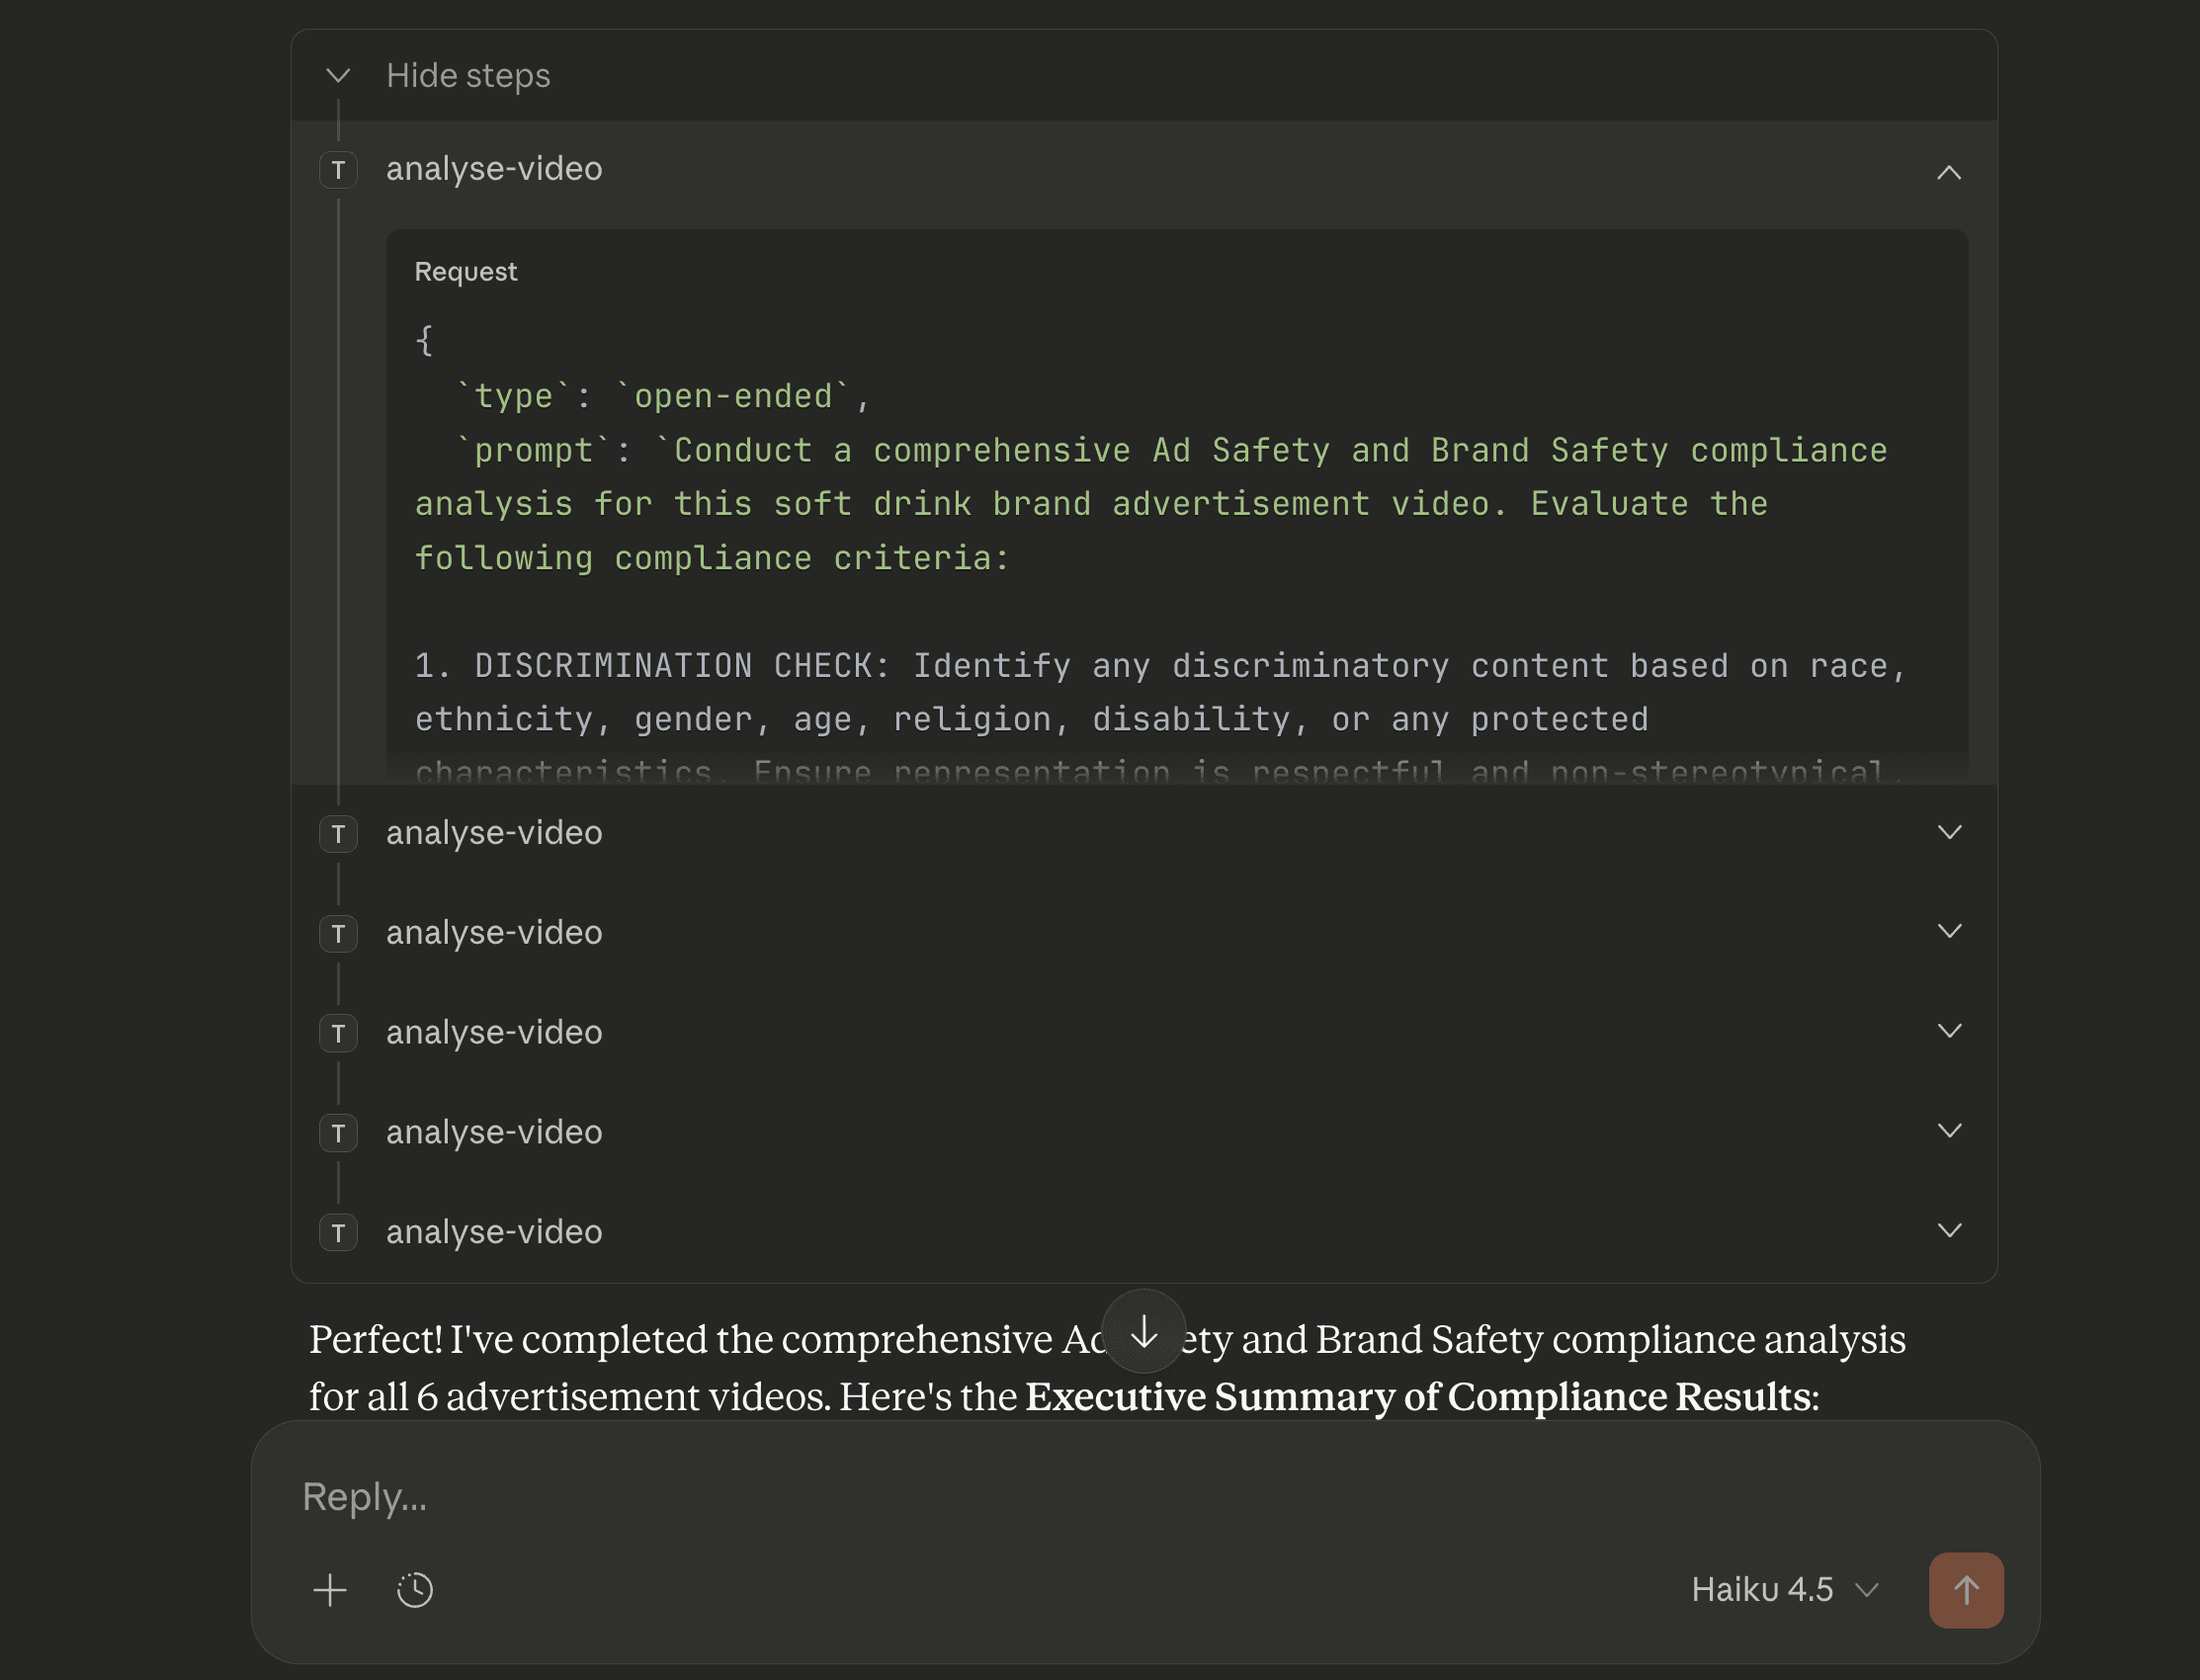Click the T icon of fourth analyse-video step
This screenshot has height=1680, width=2200.
pos(338,1033)
